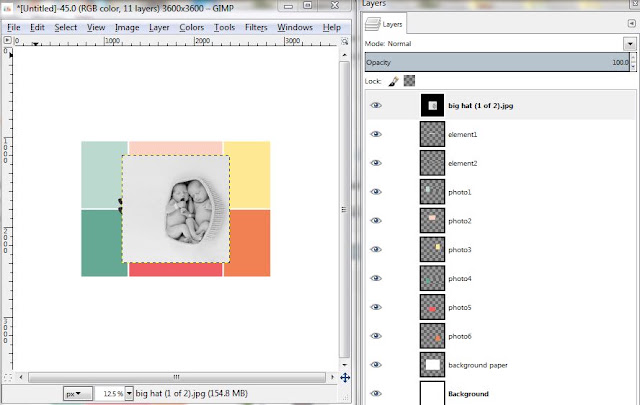The width and height of the screenshot is (640, 405).
Task: Open the layers panel configure tab arrow
Action: [x=631, y=24]
